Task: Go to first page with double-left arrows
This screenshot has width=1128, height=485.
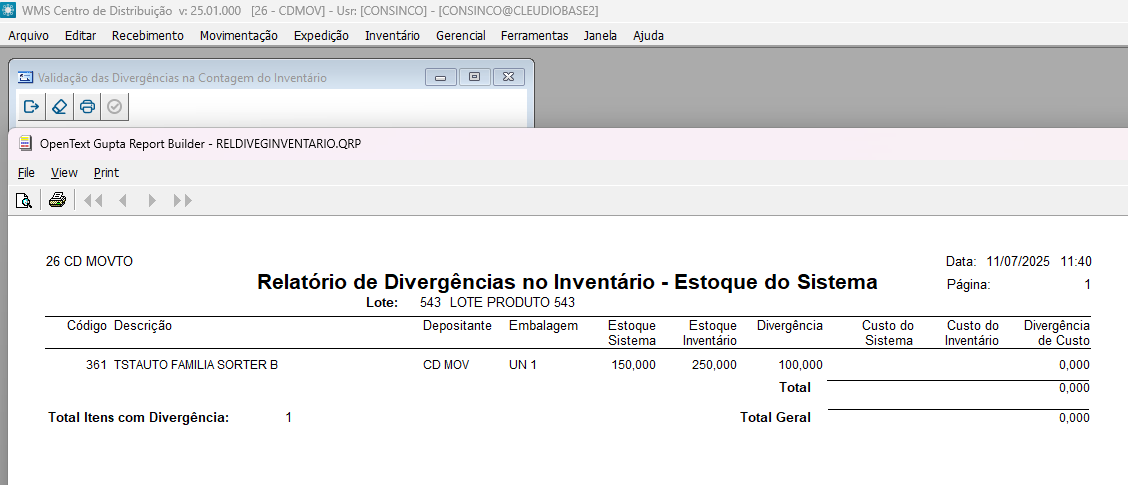Action: pyautogui.click(x=93, y=201)
